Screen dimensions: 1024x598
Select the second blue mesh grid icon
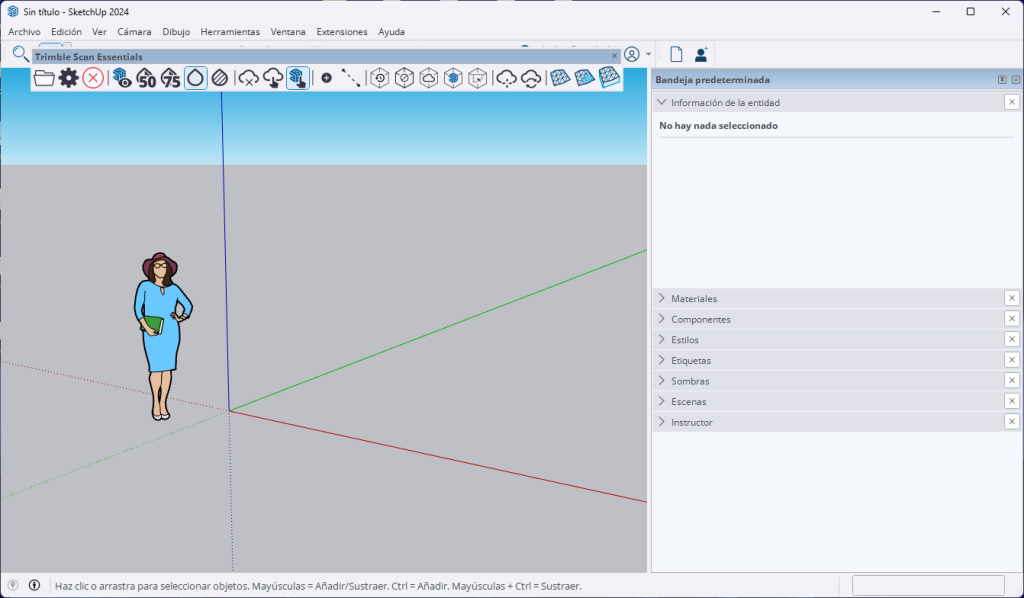pos(584,78)
